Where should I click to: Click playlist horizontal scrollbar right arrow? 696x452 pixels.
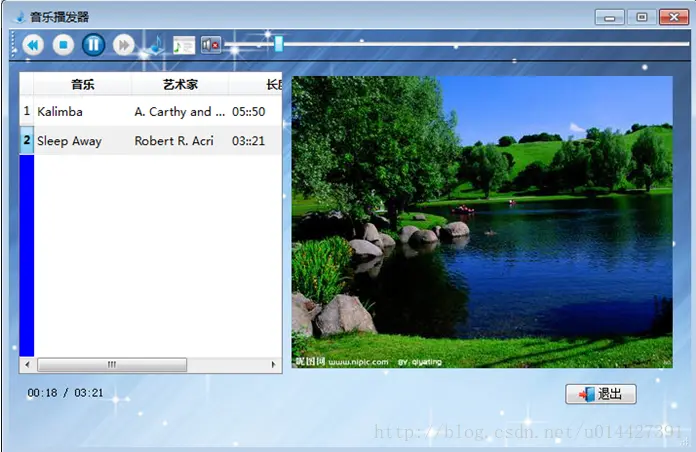273,365
